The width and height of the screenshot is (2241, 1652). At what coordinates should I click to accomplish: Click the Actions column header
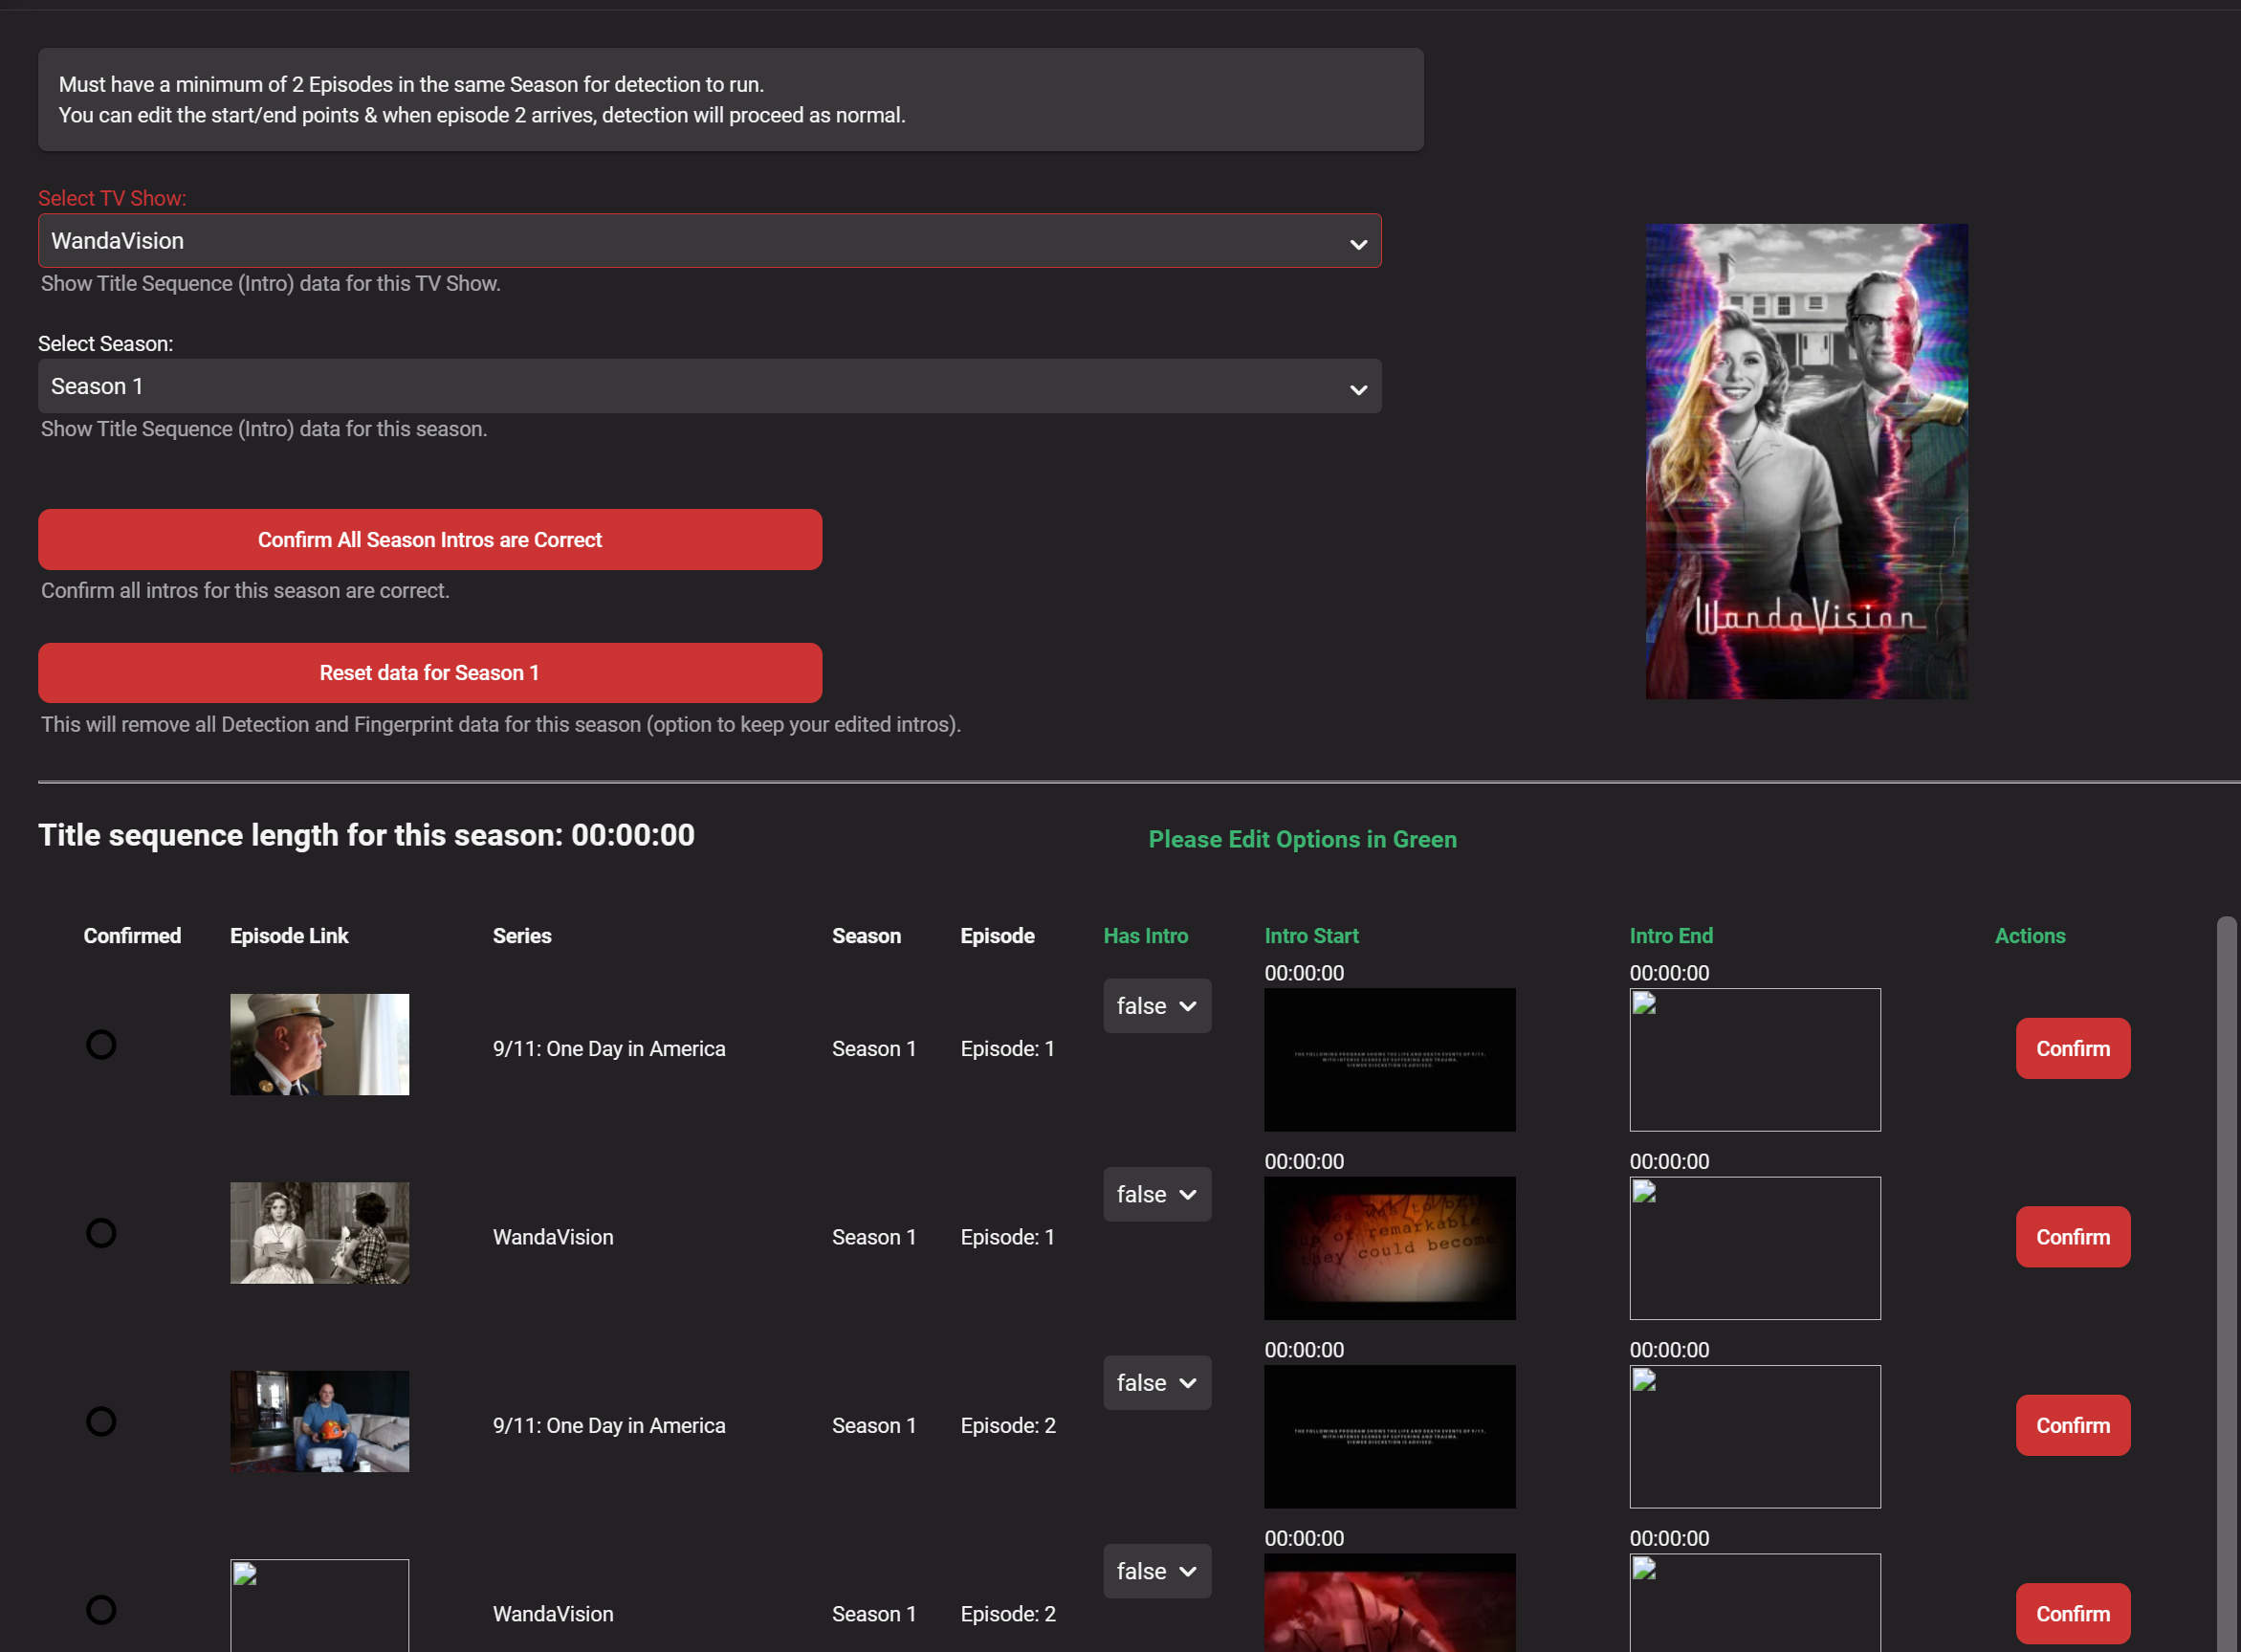tap(2029, 936)
